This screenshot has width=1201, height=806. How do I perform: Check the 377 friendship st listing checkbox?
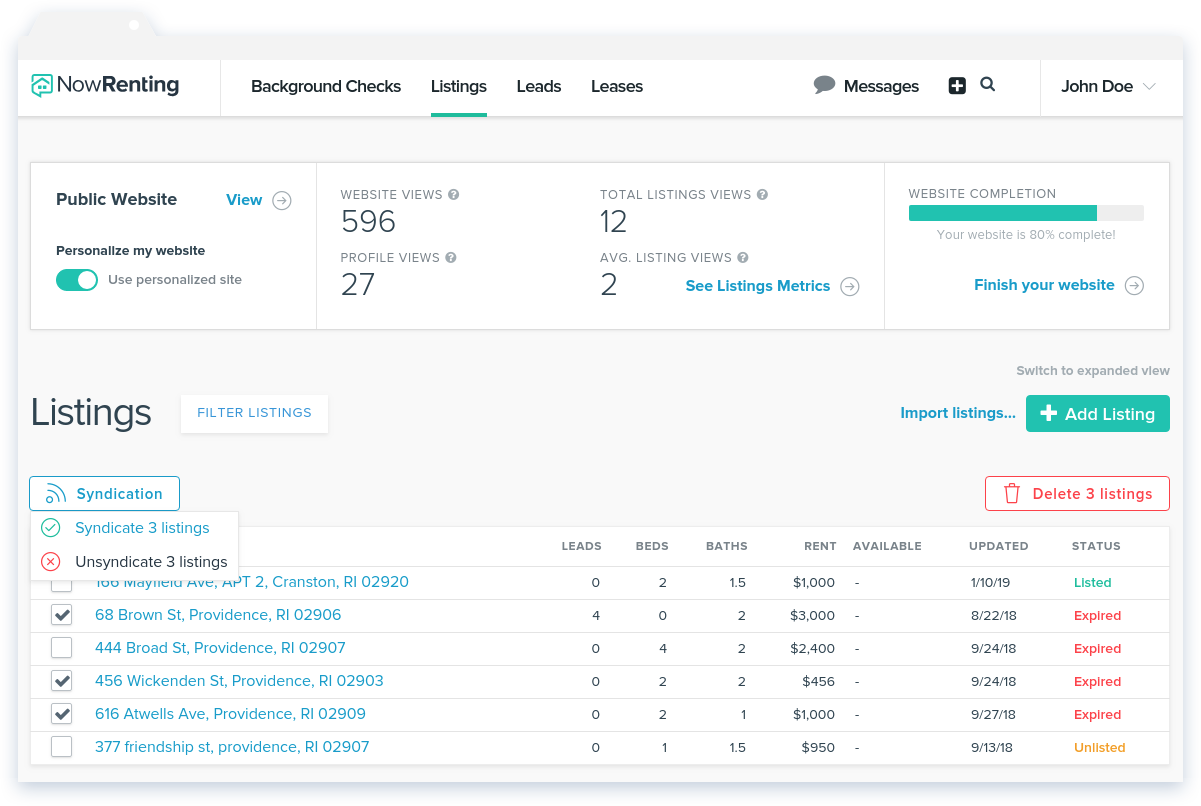pyautogui.click(x=62, y=747)
